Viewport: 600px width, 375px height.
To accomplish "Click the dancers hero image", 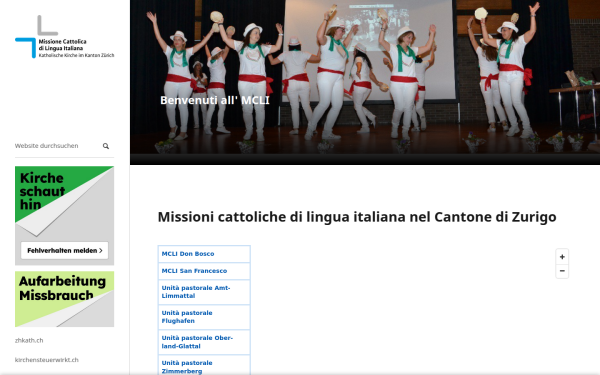I will (365, 82).
